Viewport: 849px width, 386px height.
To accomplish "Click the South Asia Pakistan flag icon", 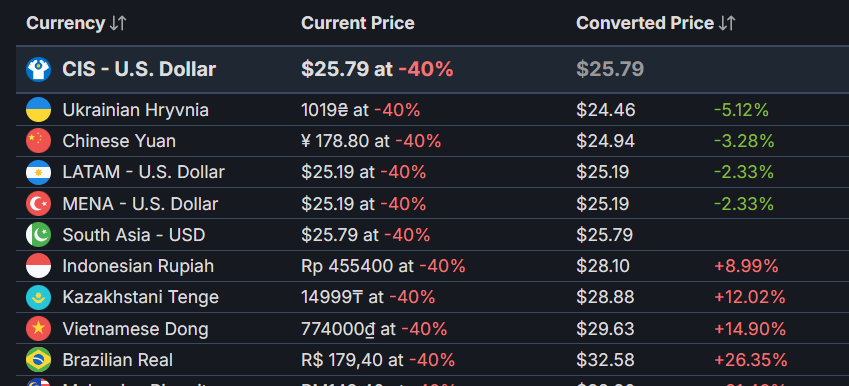I will click(38, 235).
